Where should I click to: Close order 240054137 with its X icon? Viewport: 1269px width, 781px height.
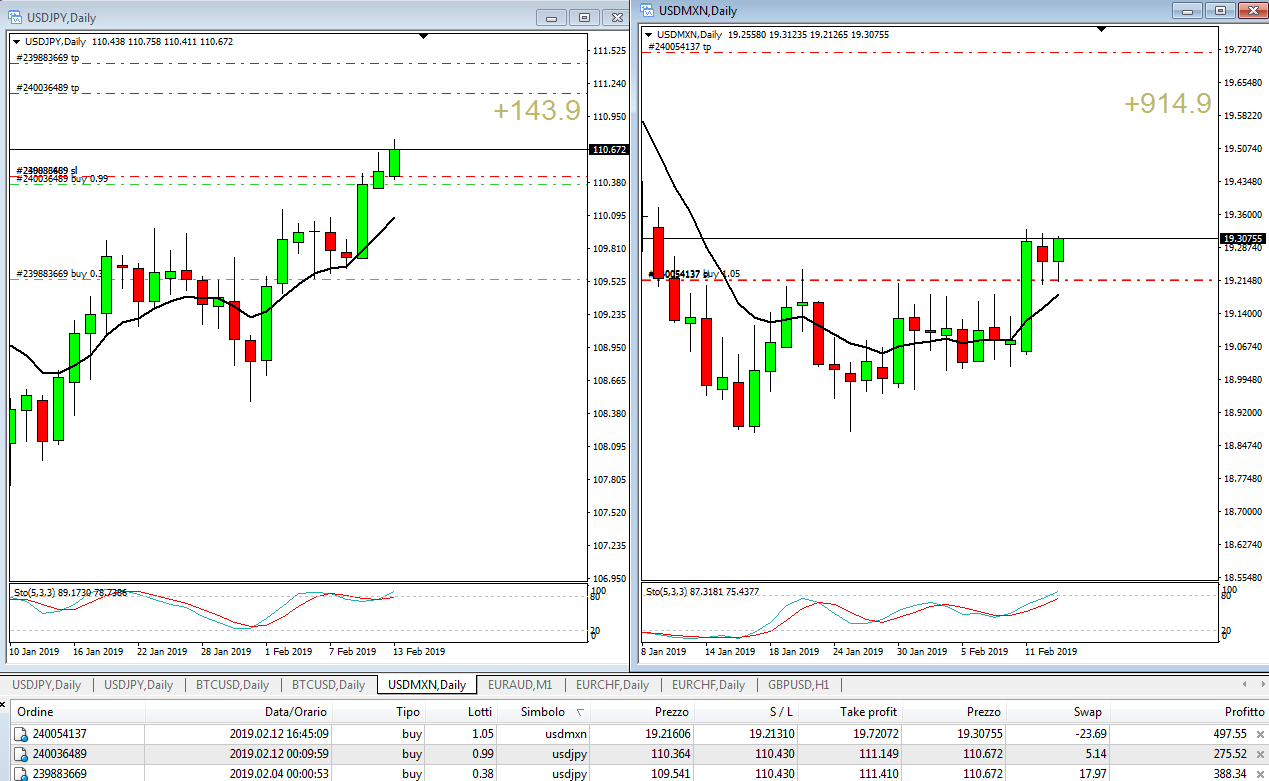coord(1260,734)
